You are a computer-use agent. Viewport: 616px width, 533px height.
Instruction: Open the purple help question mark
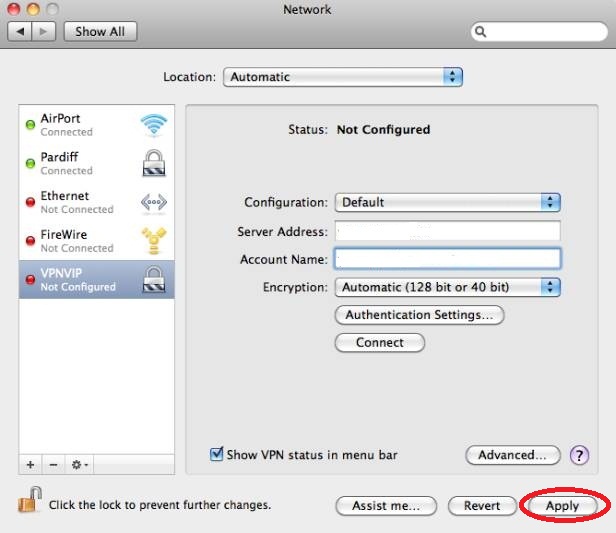pyautogui.click(x=579, y=455)
